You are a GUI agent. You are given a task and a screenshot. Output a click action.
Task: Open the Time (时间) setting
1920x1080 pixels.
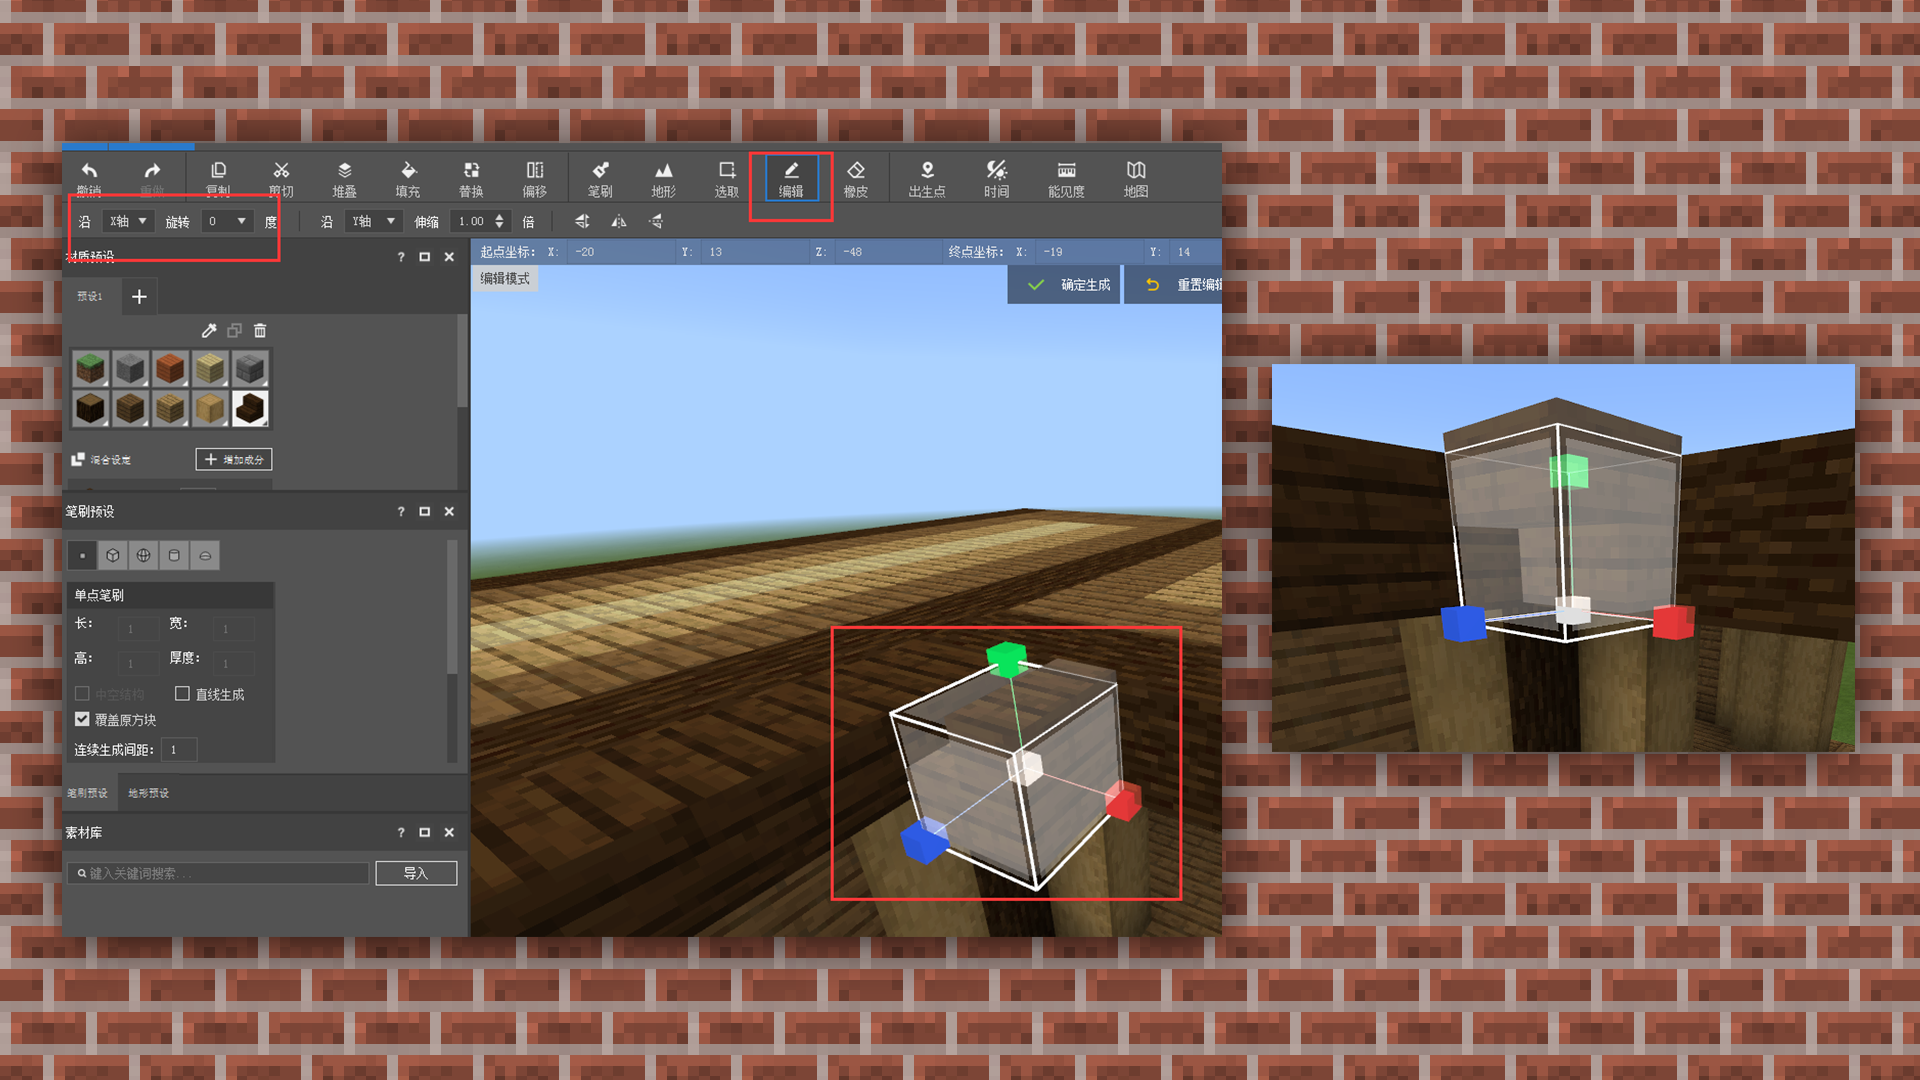pyautogui.click(x=996, y=178)
